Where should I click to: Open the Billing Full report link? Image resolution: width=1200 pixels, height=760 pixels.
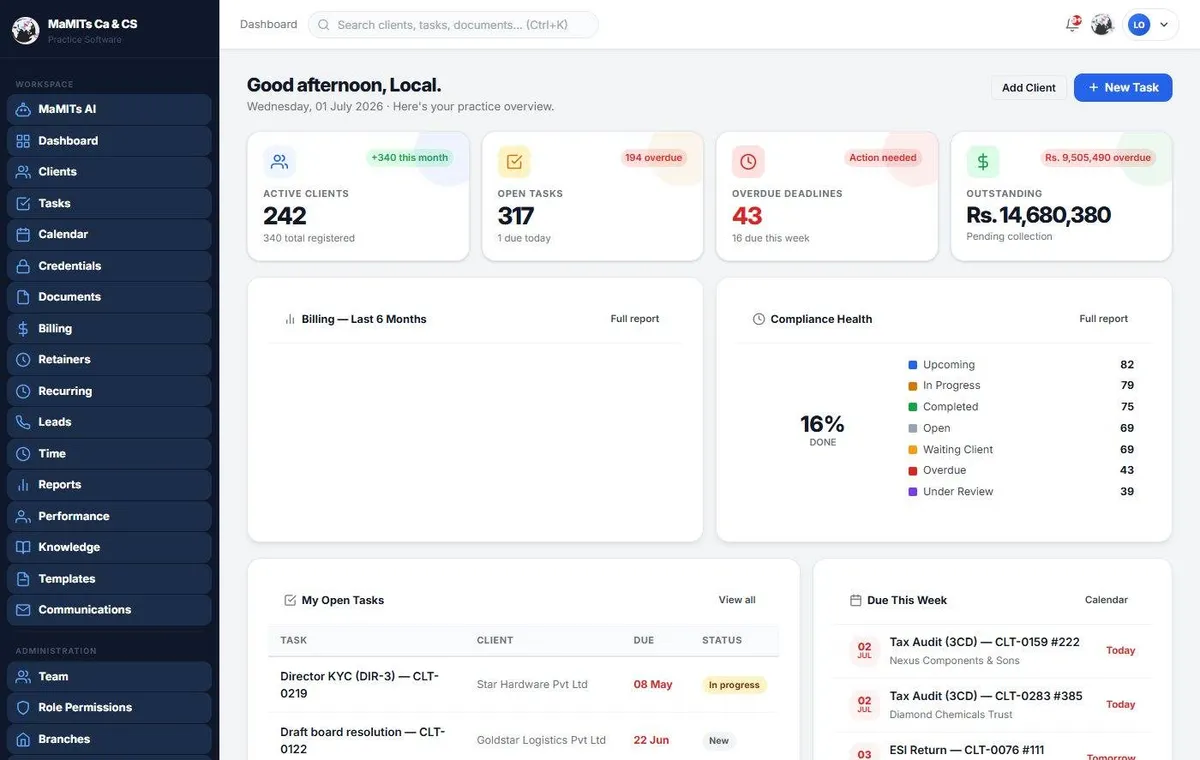(635, 319)
